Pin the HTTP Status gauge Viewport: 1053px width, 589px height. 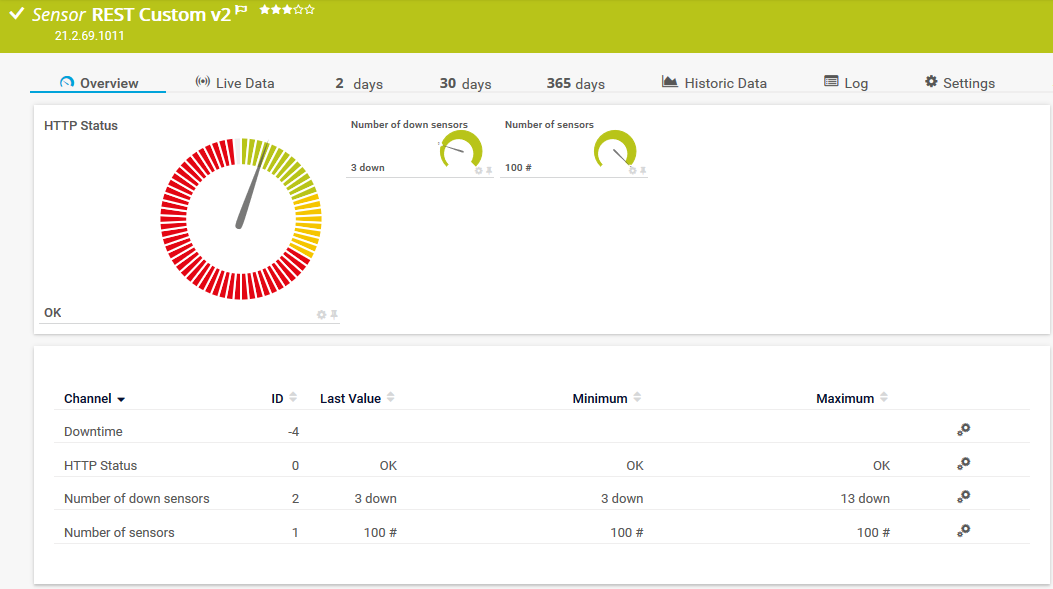click(335, 314)
